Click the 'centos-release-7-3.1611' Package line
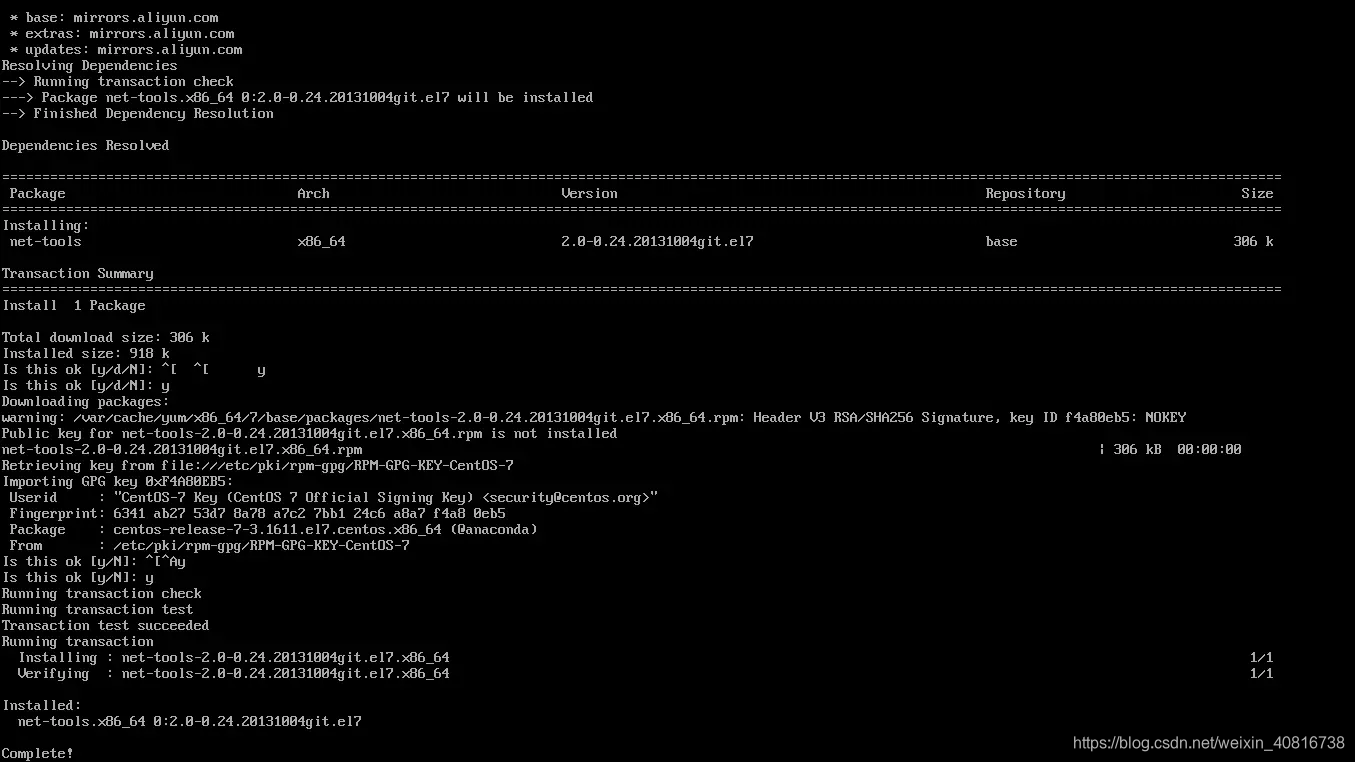 click(x=274, y=530)
